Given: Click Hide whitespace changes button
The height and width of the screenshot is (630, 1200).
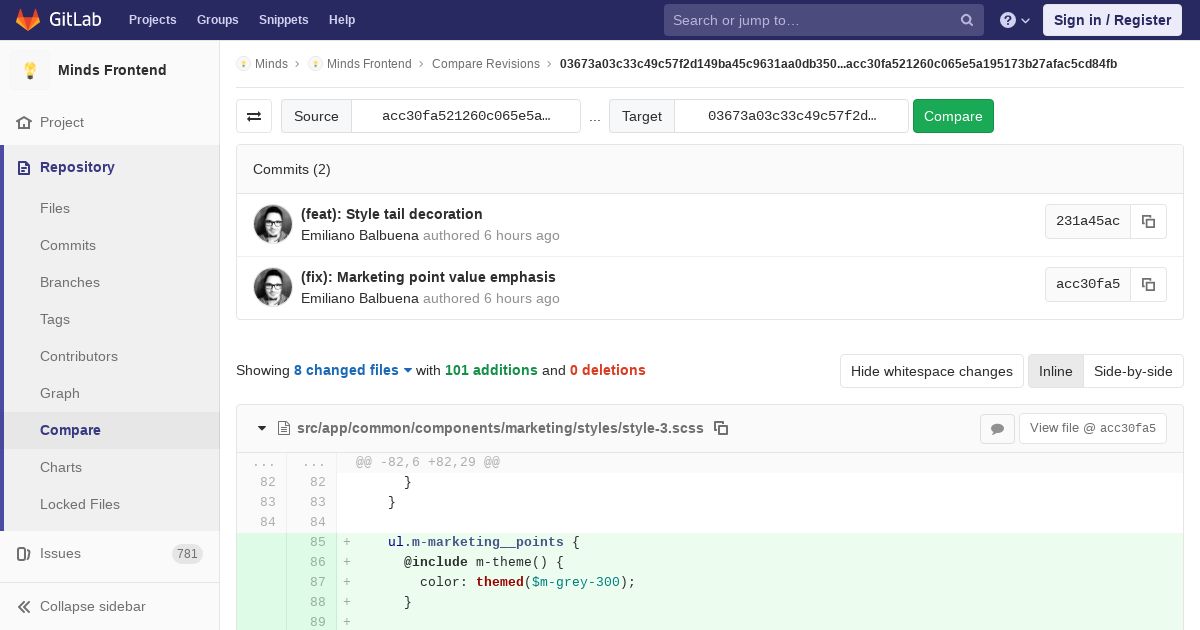Looking at the screenshot, I should [x=932, y=371].
